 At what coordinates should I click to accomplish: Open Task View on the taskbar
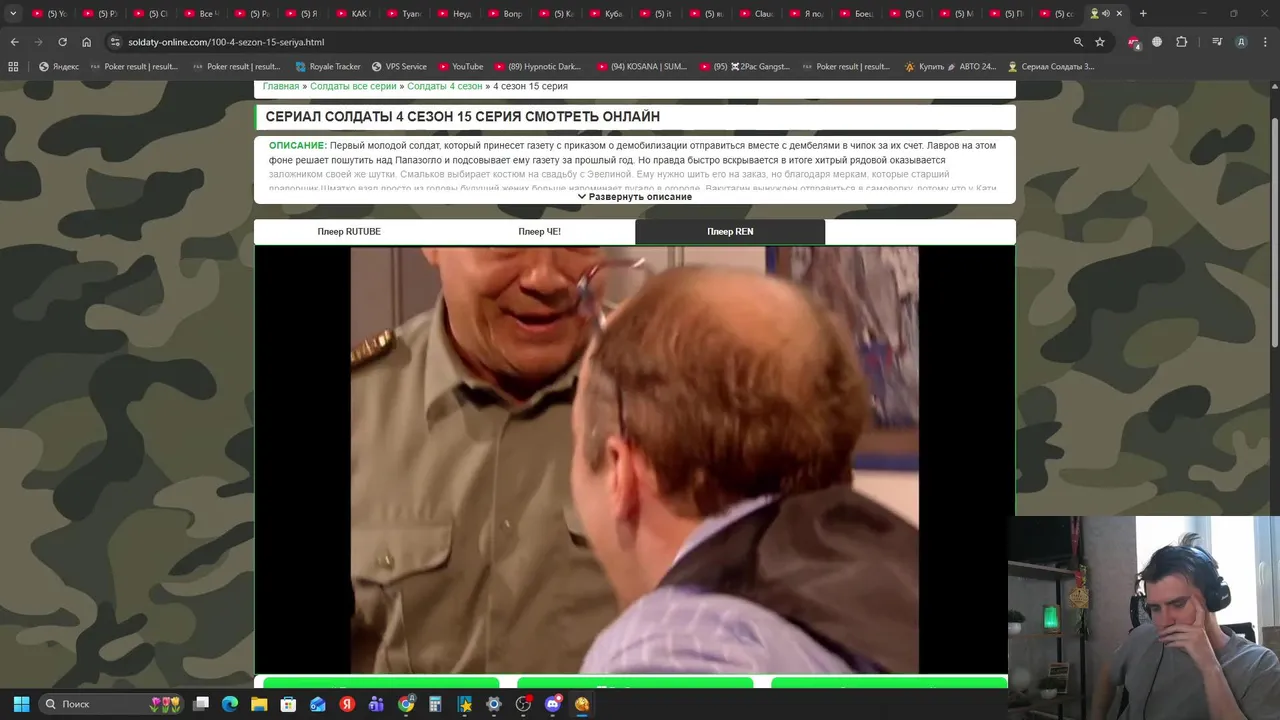coord(201,704)
